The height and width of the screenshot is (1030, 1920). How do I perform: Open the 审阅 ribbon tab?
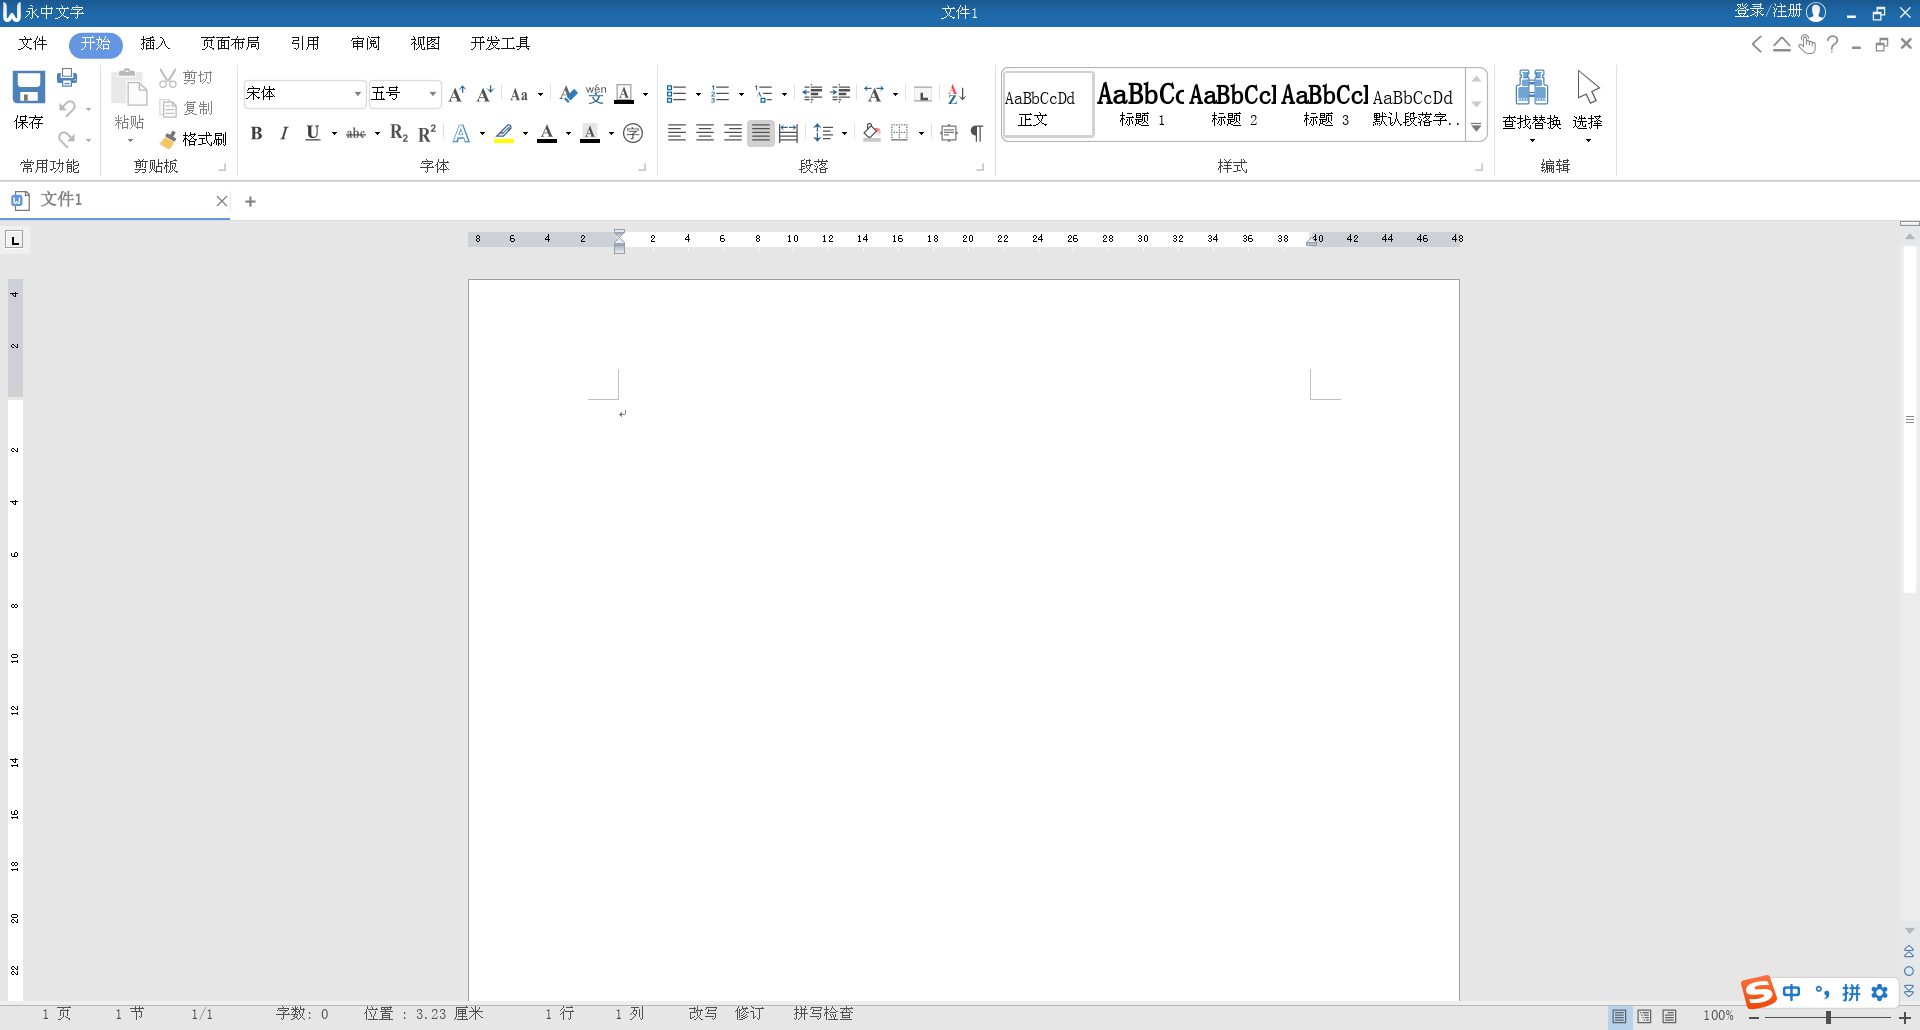[365, 43]
